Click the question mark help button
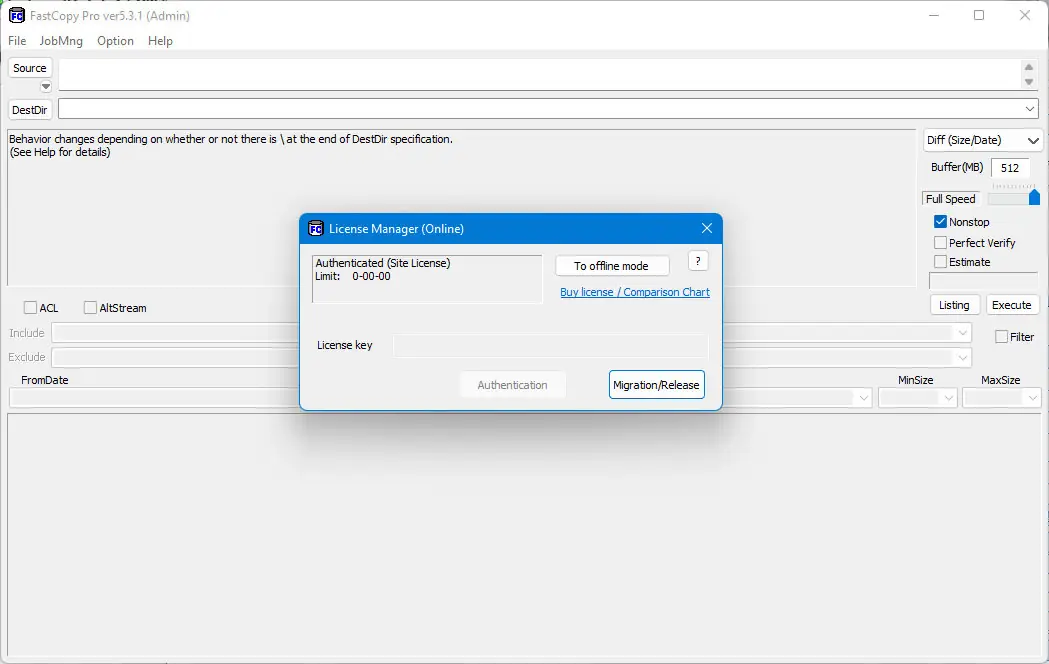Screen dimensions: 1049x664 click(698, 261)
